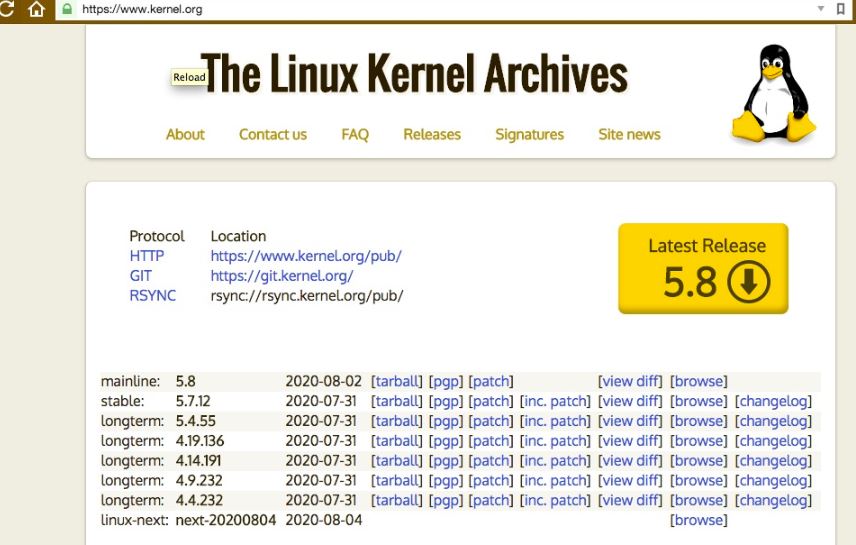This screenshot has width=856, height=545.
Task: View diff for mainline 5.8
Action: (631, 381)
